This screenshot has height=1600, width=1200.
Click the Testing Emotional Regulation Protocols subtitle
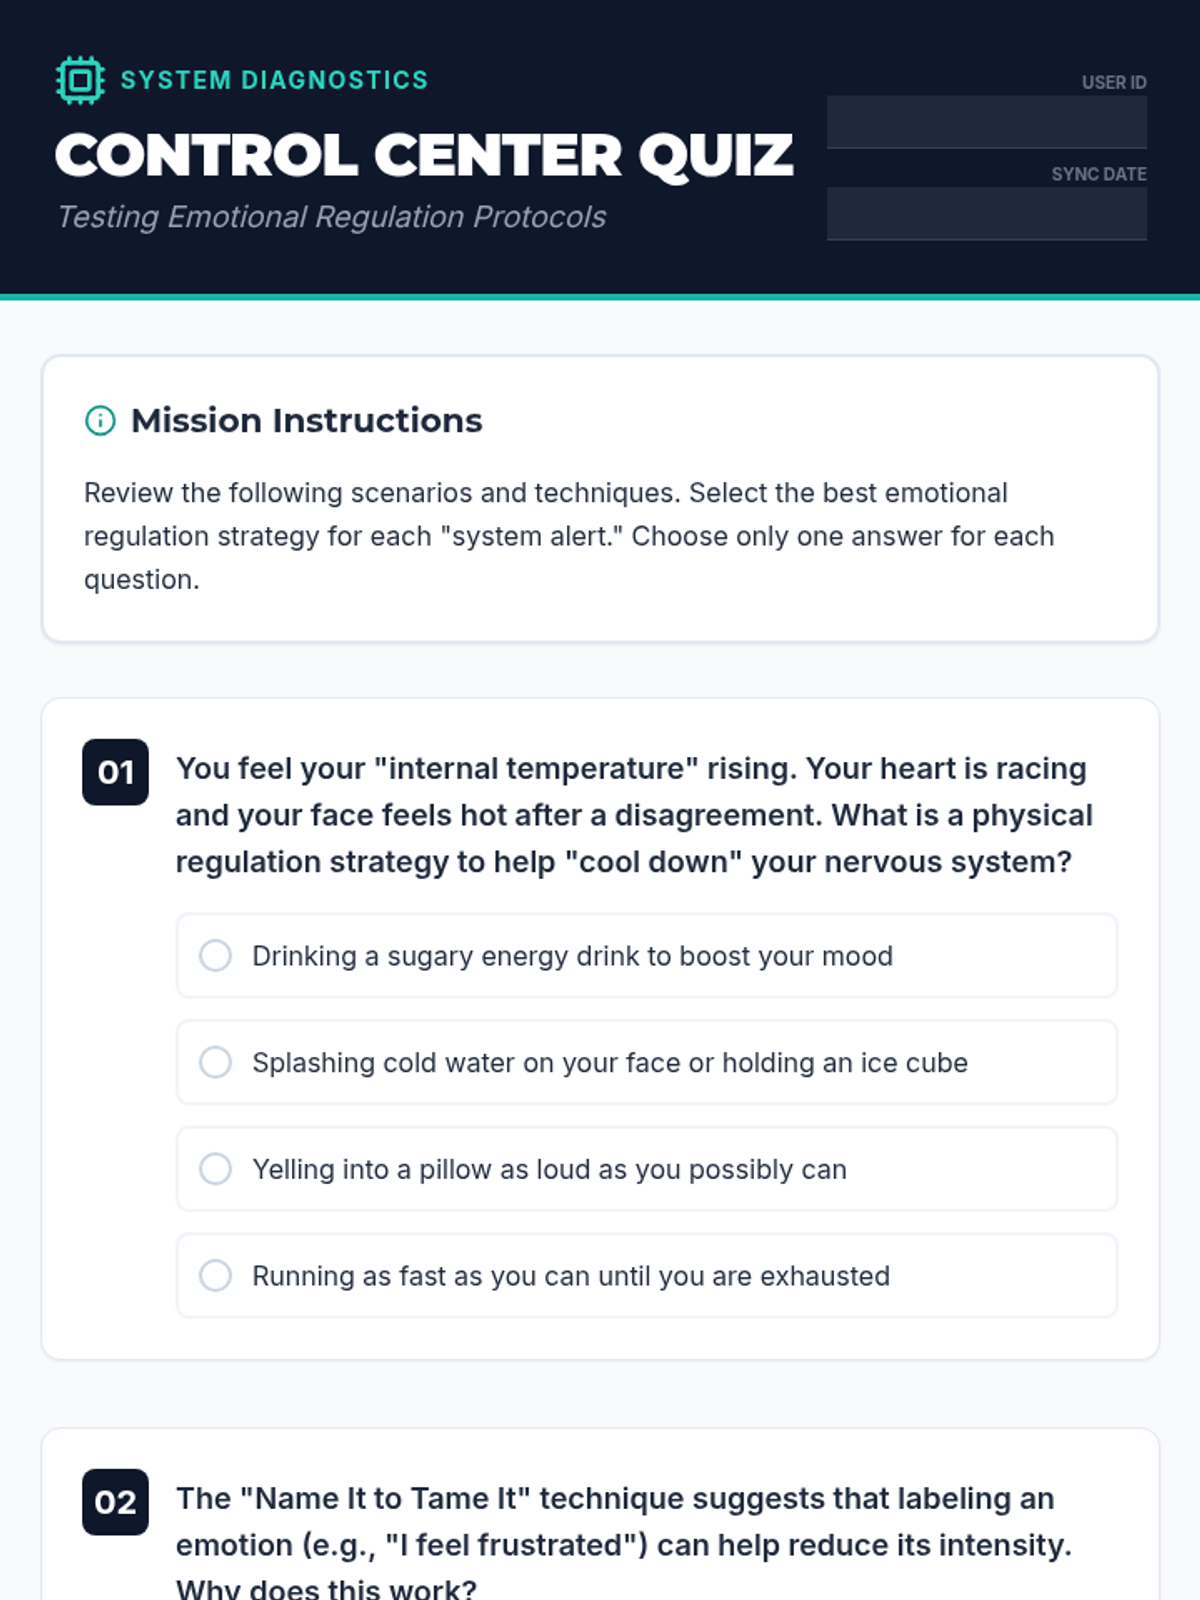click(x=331, y=217)
